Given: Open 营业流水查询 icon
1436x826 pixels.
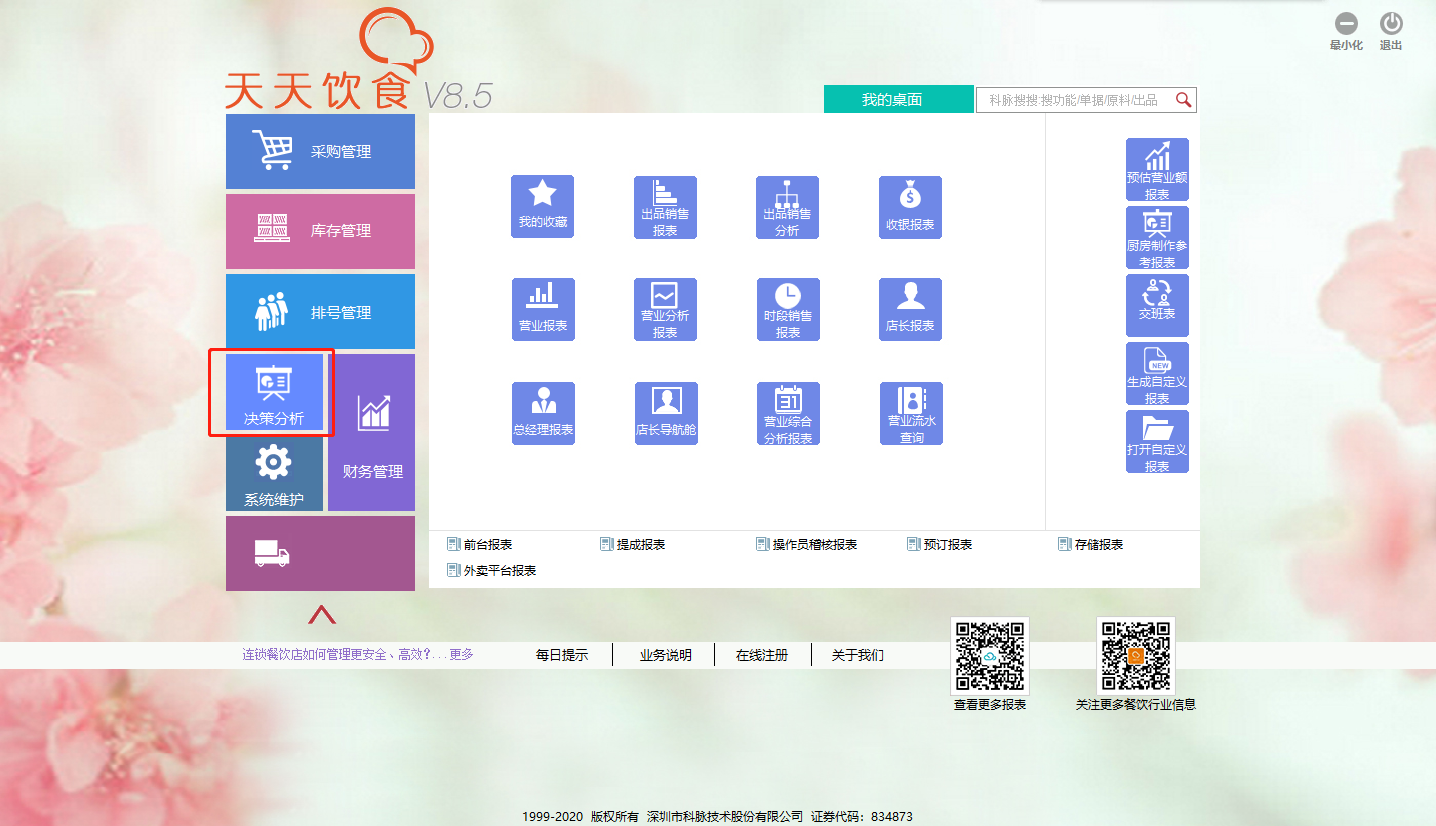Looking at the screenshot, I should pyautogui.click(x=911, y=413).
